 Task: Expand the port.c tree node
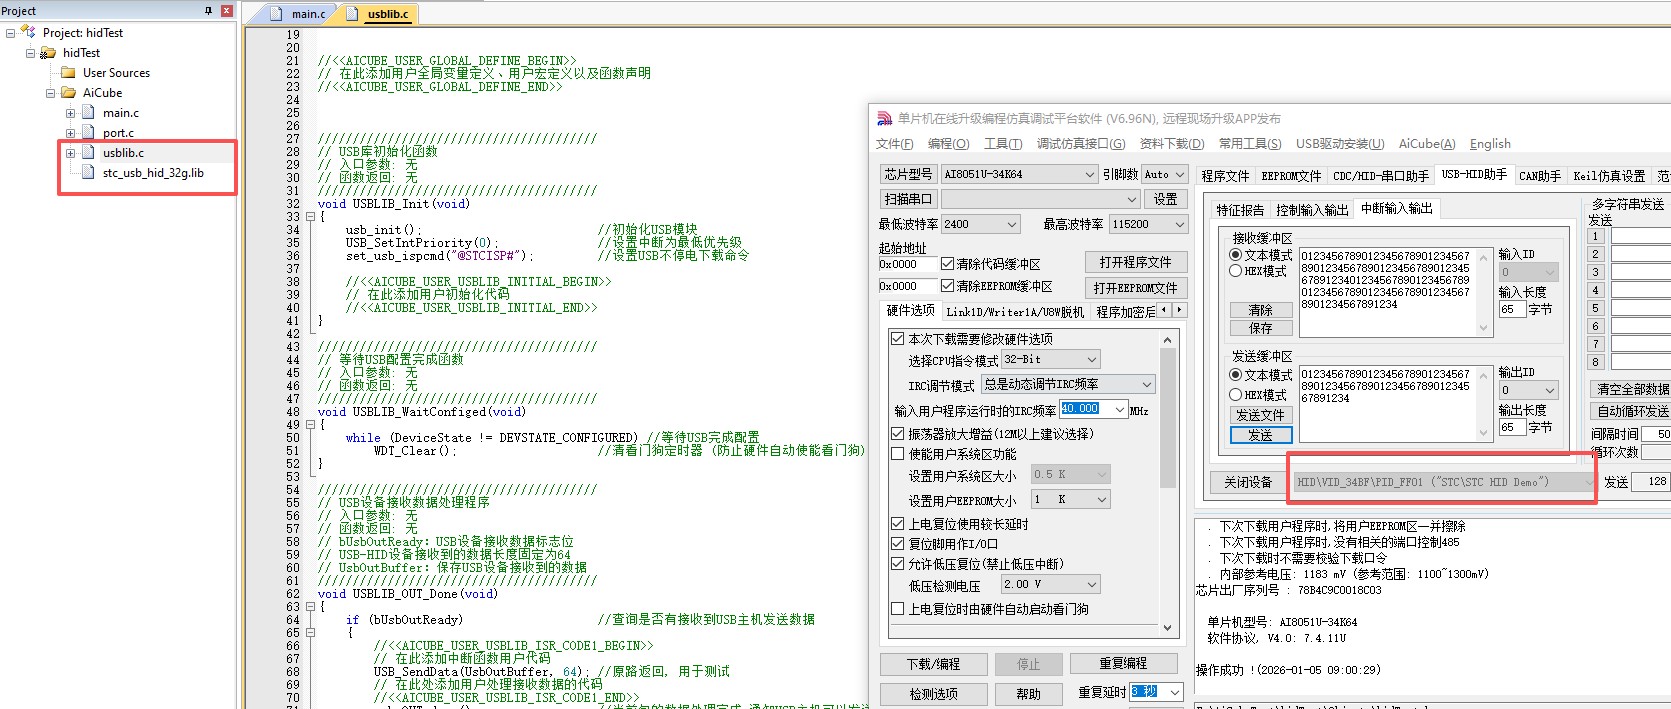click(70, 133)
